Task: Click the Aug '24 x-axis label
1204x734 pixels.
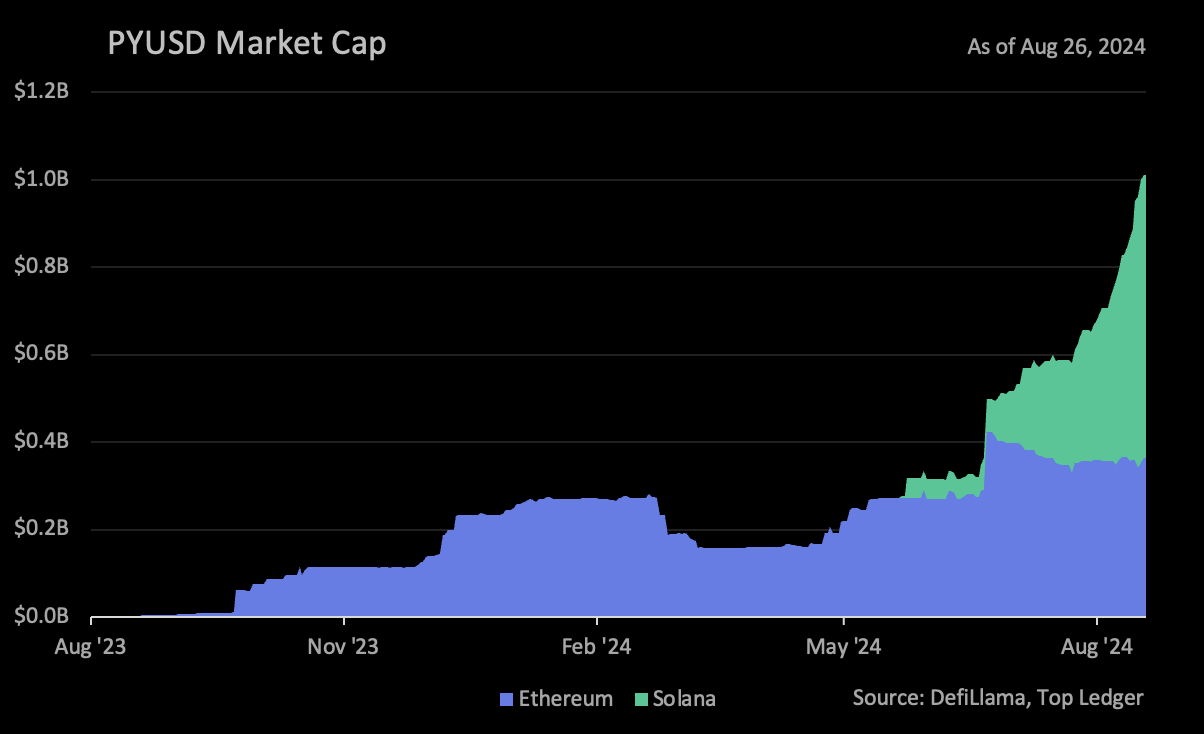Action: (1098, 648)
